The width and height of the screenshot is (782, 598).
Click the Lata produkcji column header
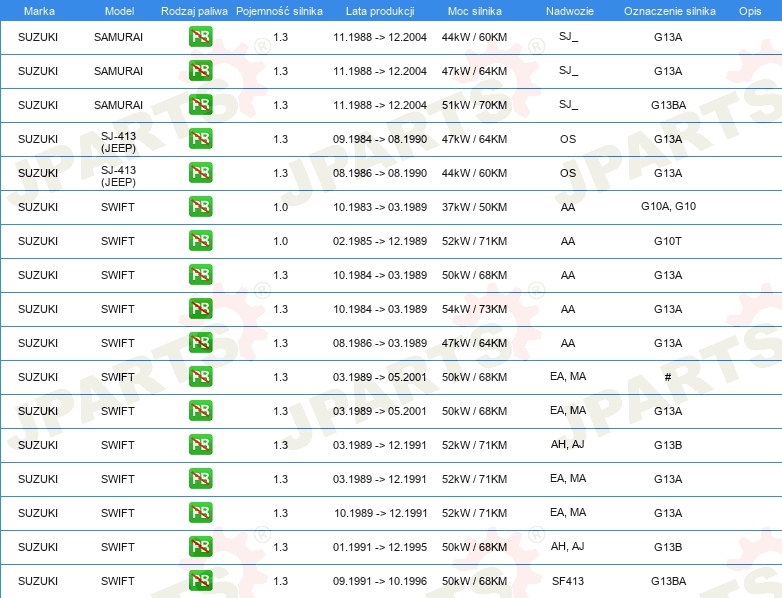click(380, 11)
